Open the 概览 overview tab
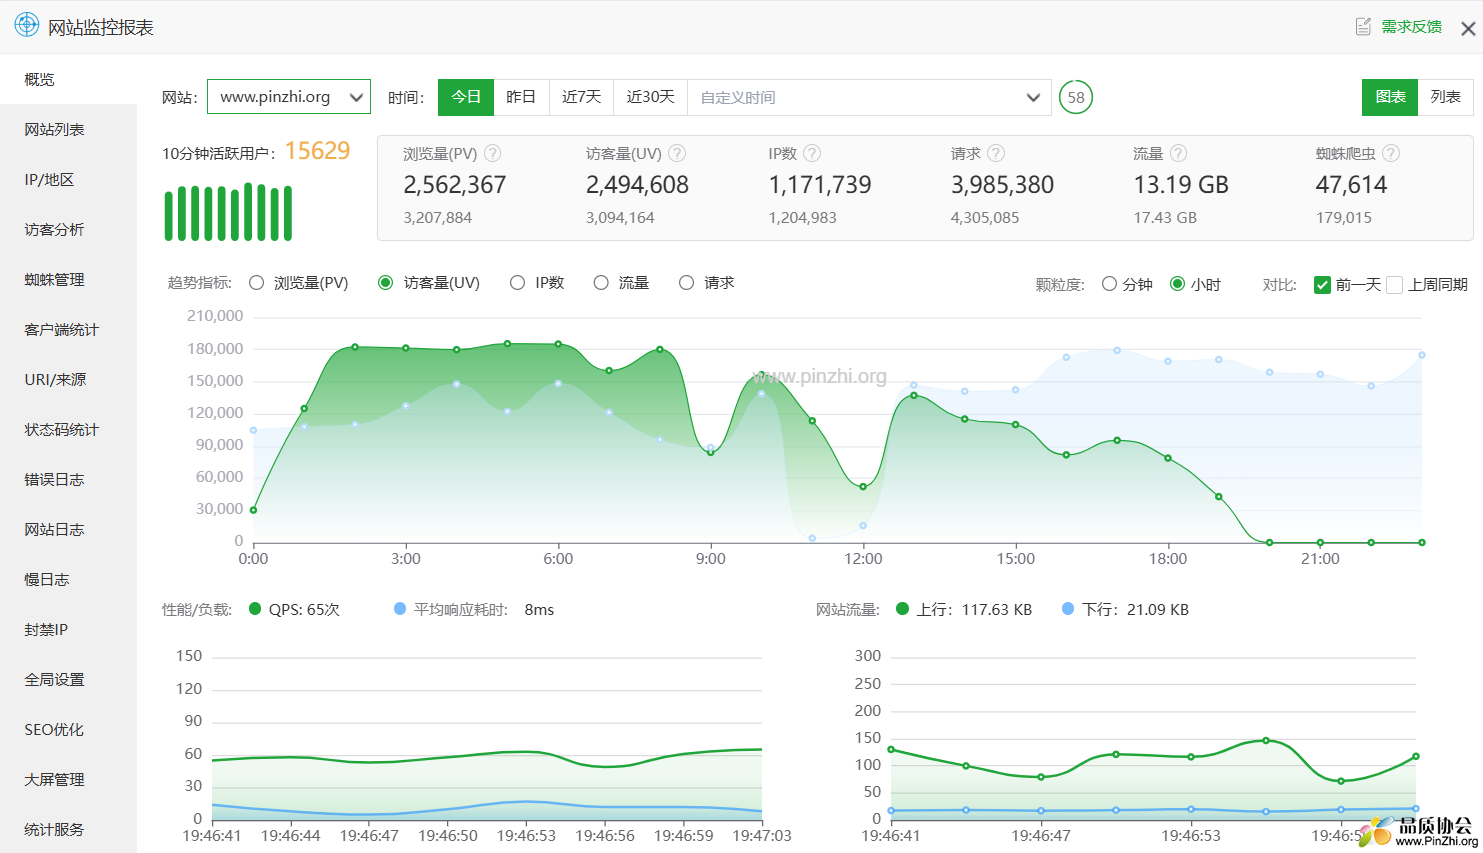The image size is (1483, 853). 68,79
